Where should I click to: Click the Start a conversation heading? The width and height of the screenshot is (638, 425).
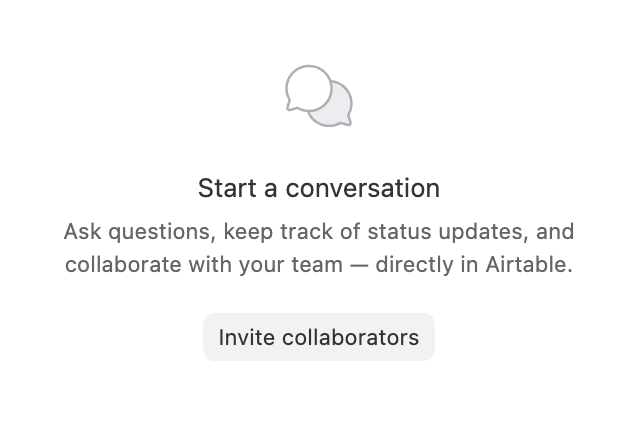(x=319, y=188)
